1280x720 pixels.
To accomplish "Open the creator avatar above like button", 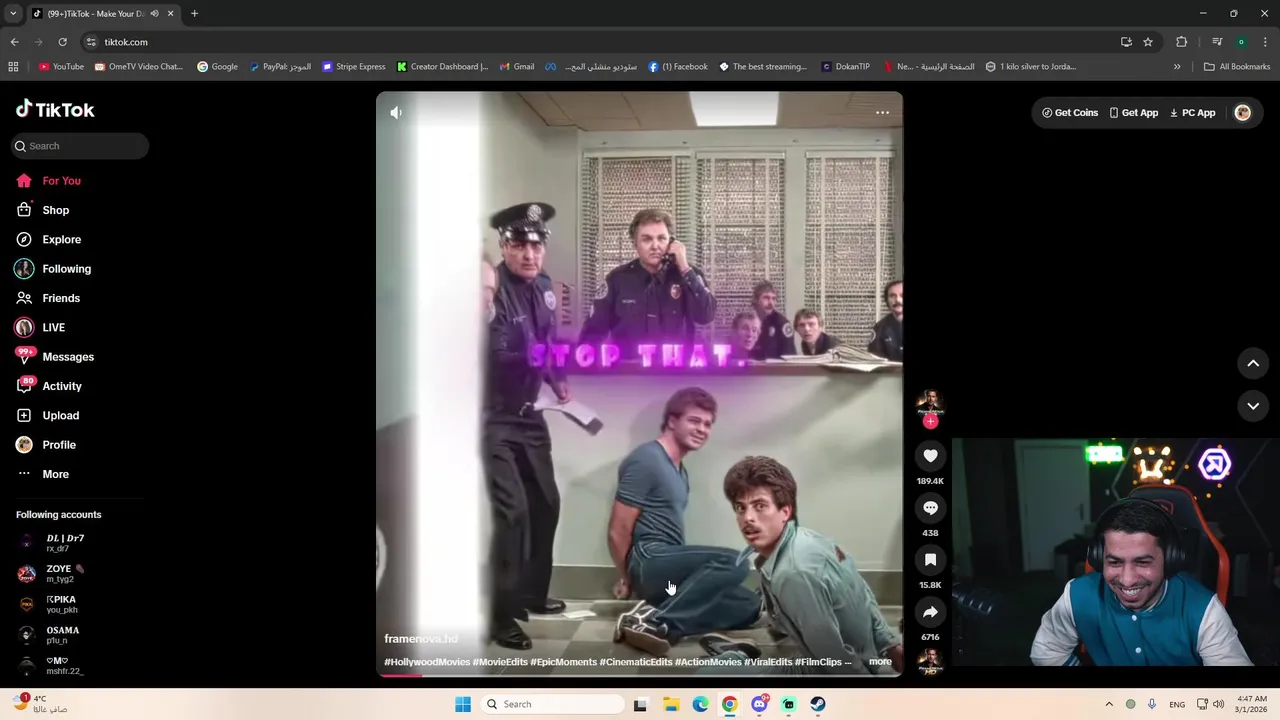I will [x=930, y=402].
